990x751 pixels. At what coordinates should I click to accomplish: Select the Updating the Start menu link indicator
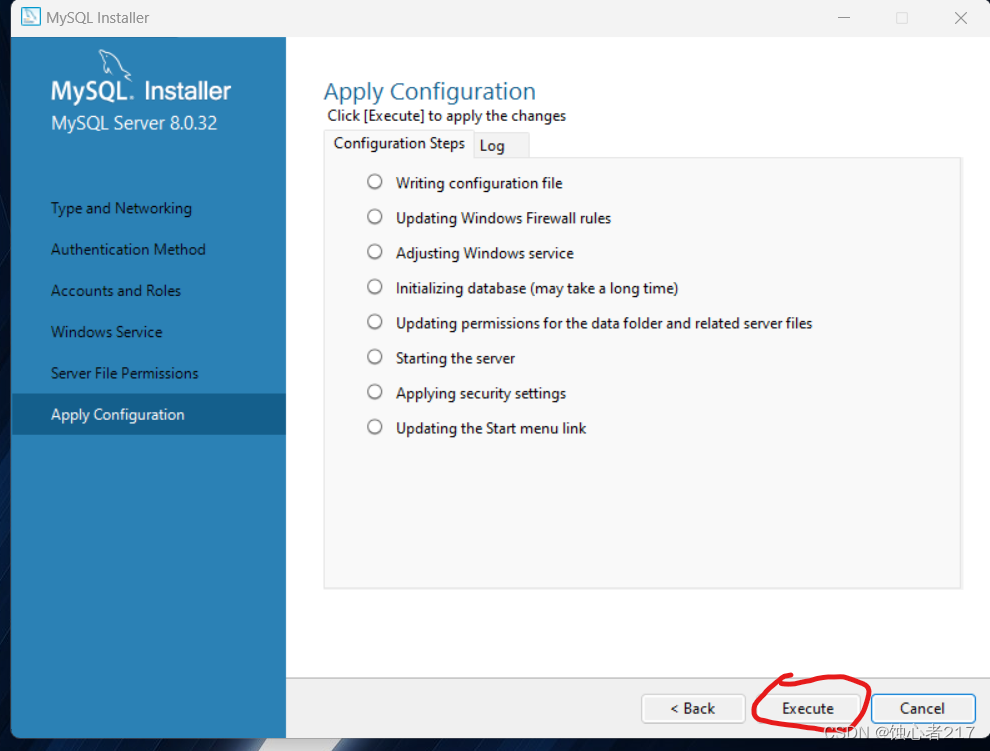click(x=374, y=427)
